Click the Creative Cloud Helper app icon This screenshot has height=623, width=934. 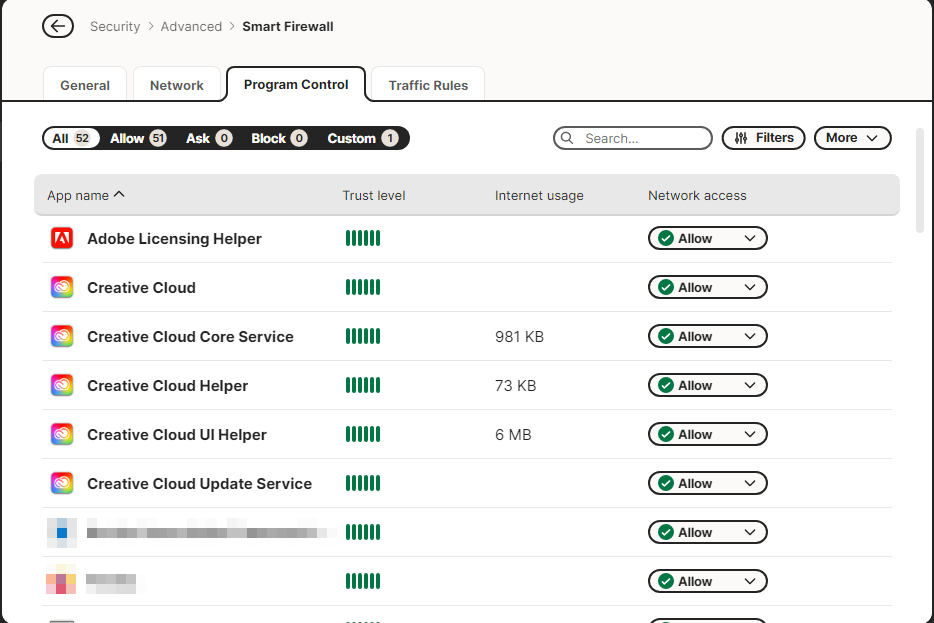coord(62,386)
